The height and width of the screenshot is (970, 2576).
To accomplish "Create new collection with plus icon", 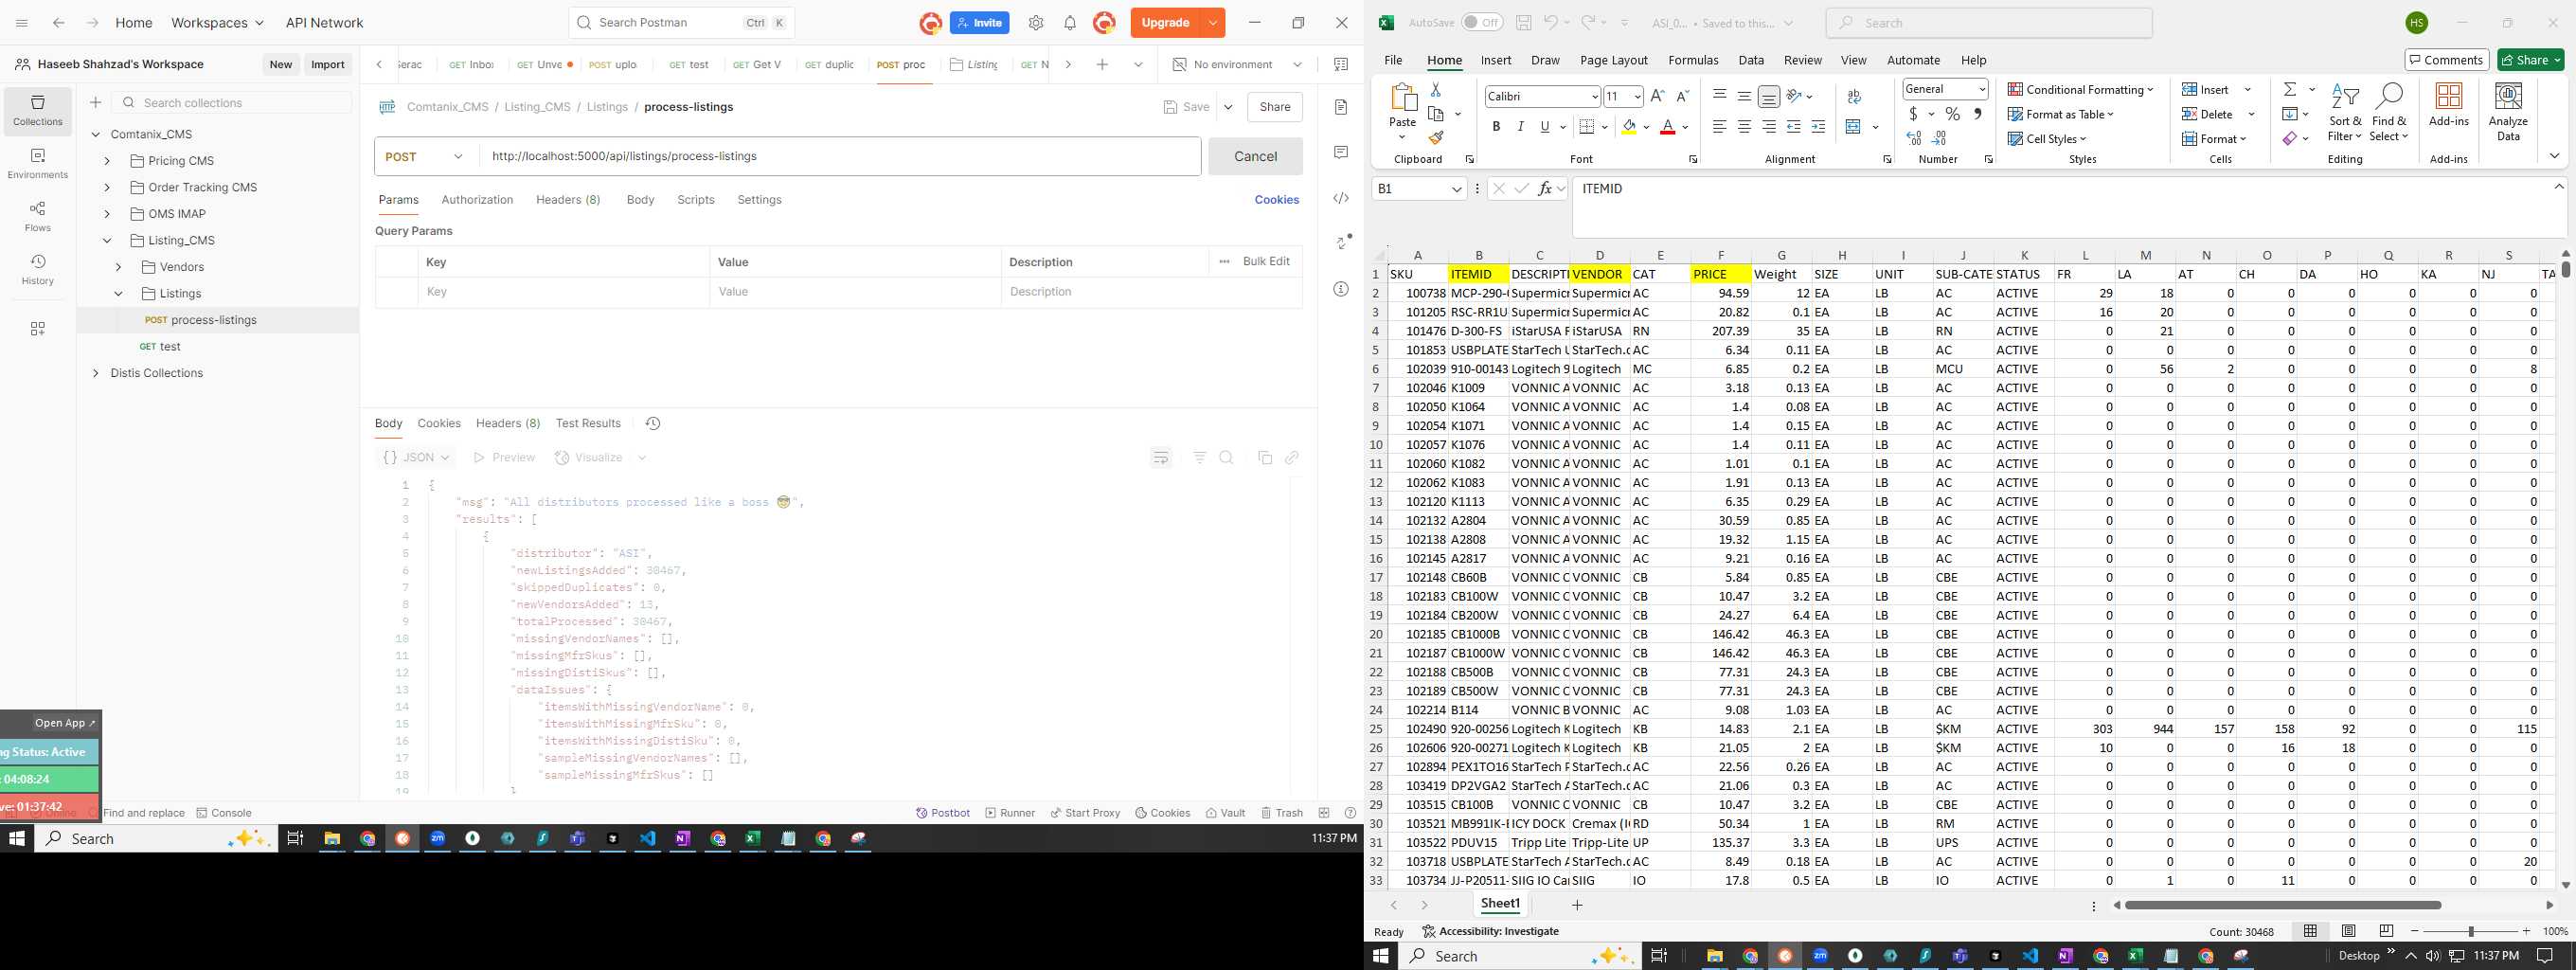I will click(95, 102).
